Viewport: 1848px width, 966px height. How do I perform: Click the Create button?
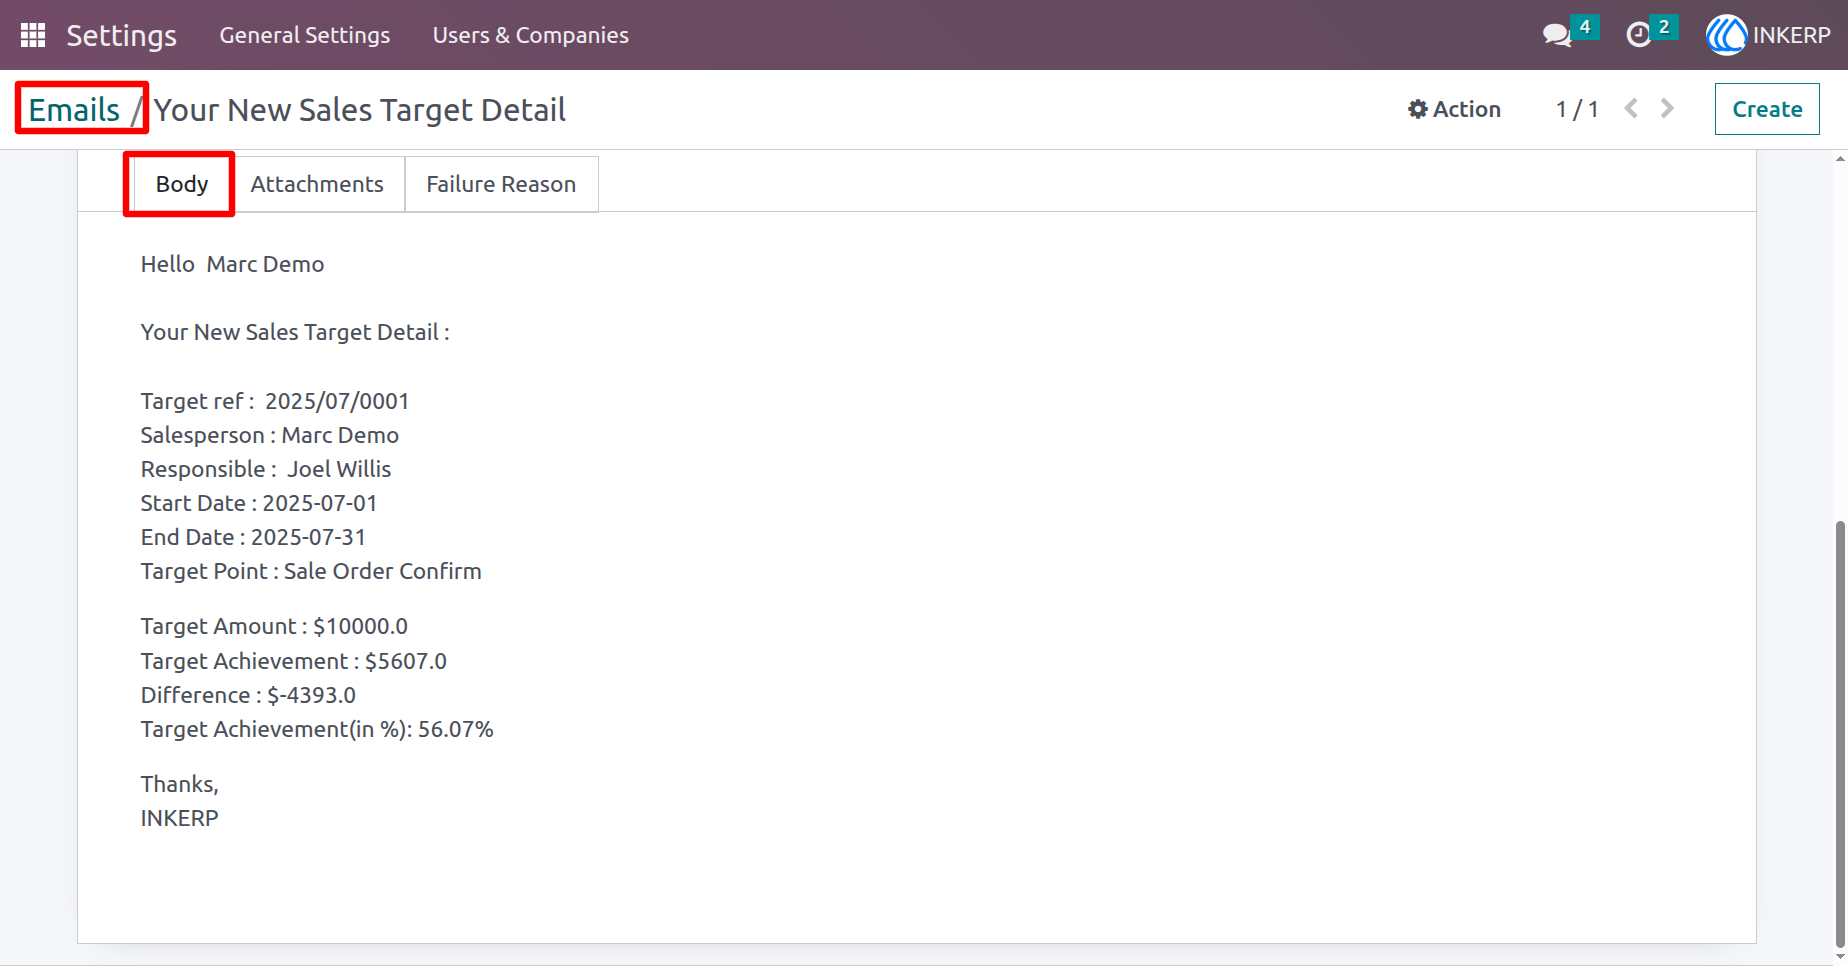coord(1767,109)
